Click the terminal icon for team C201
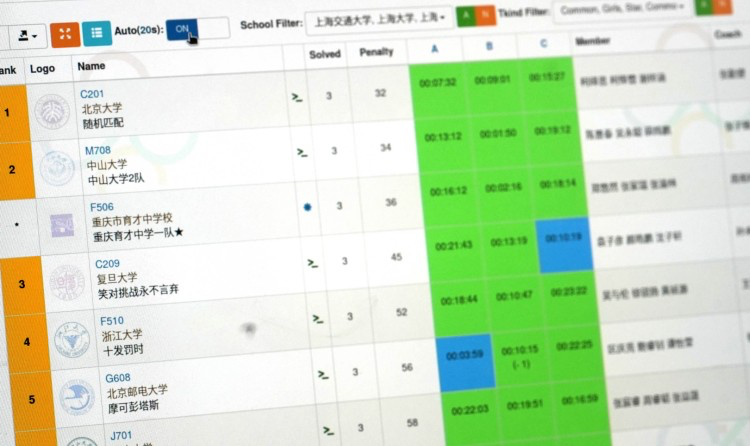This screenshot has height=446, width=750. pos(296,97)
